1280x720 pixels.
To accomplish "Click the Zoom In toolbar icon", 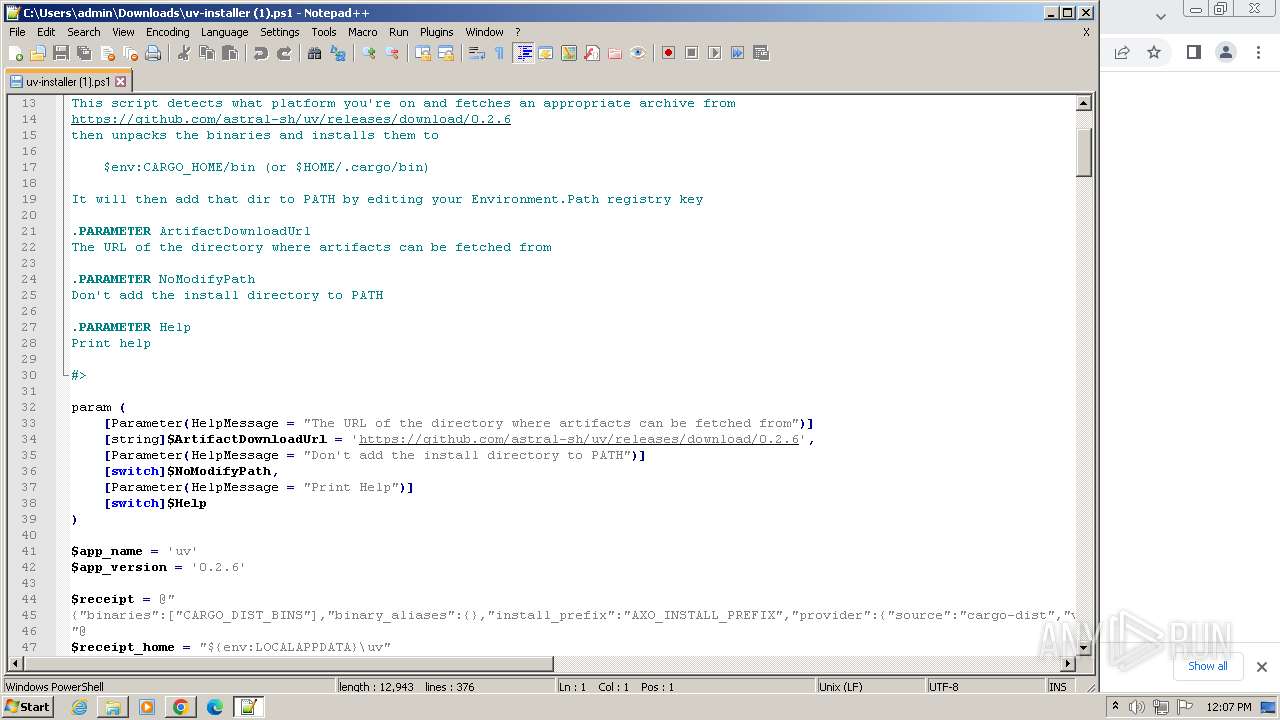I will (x=368, y=53).
